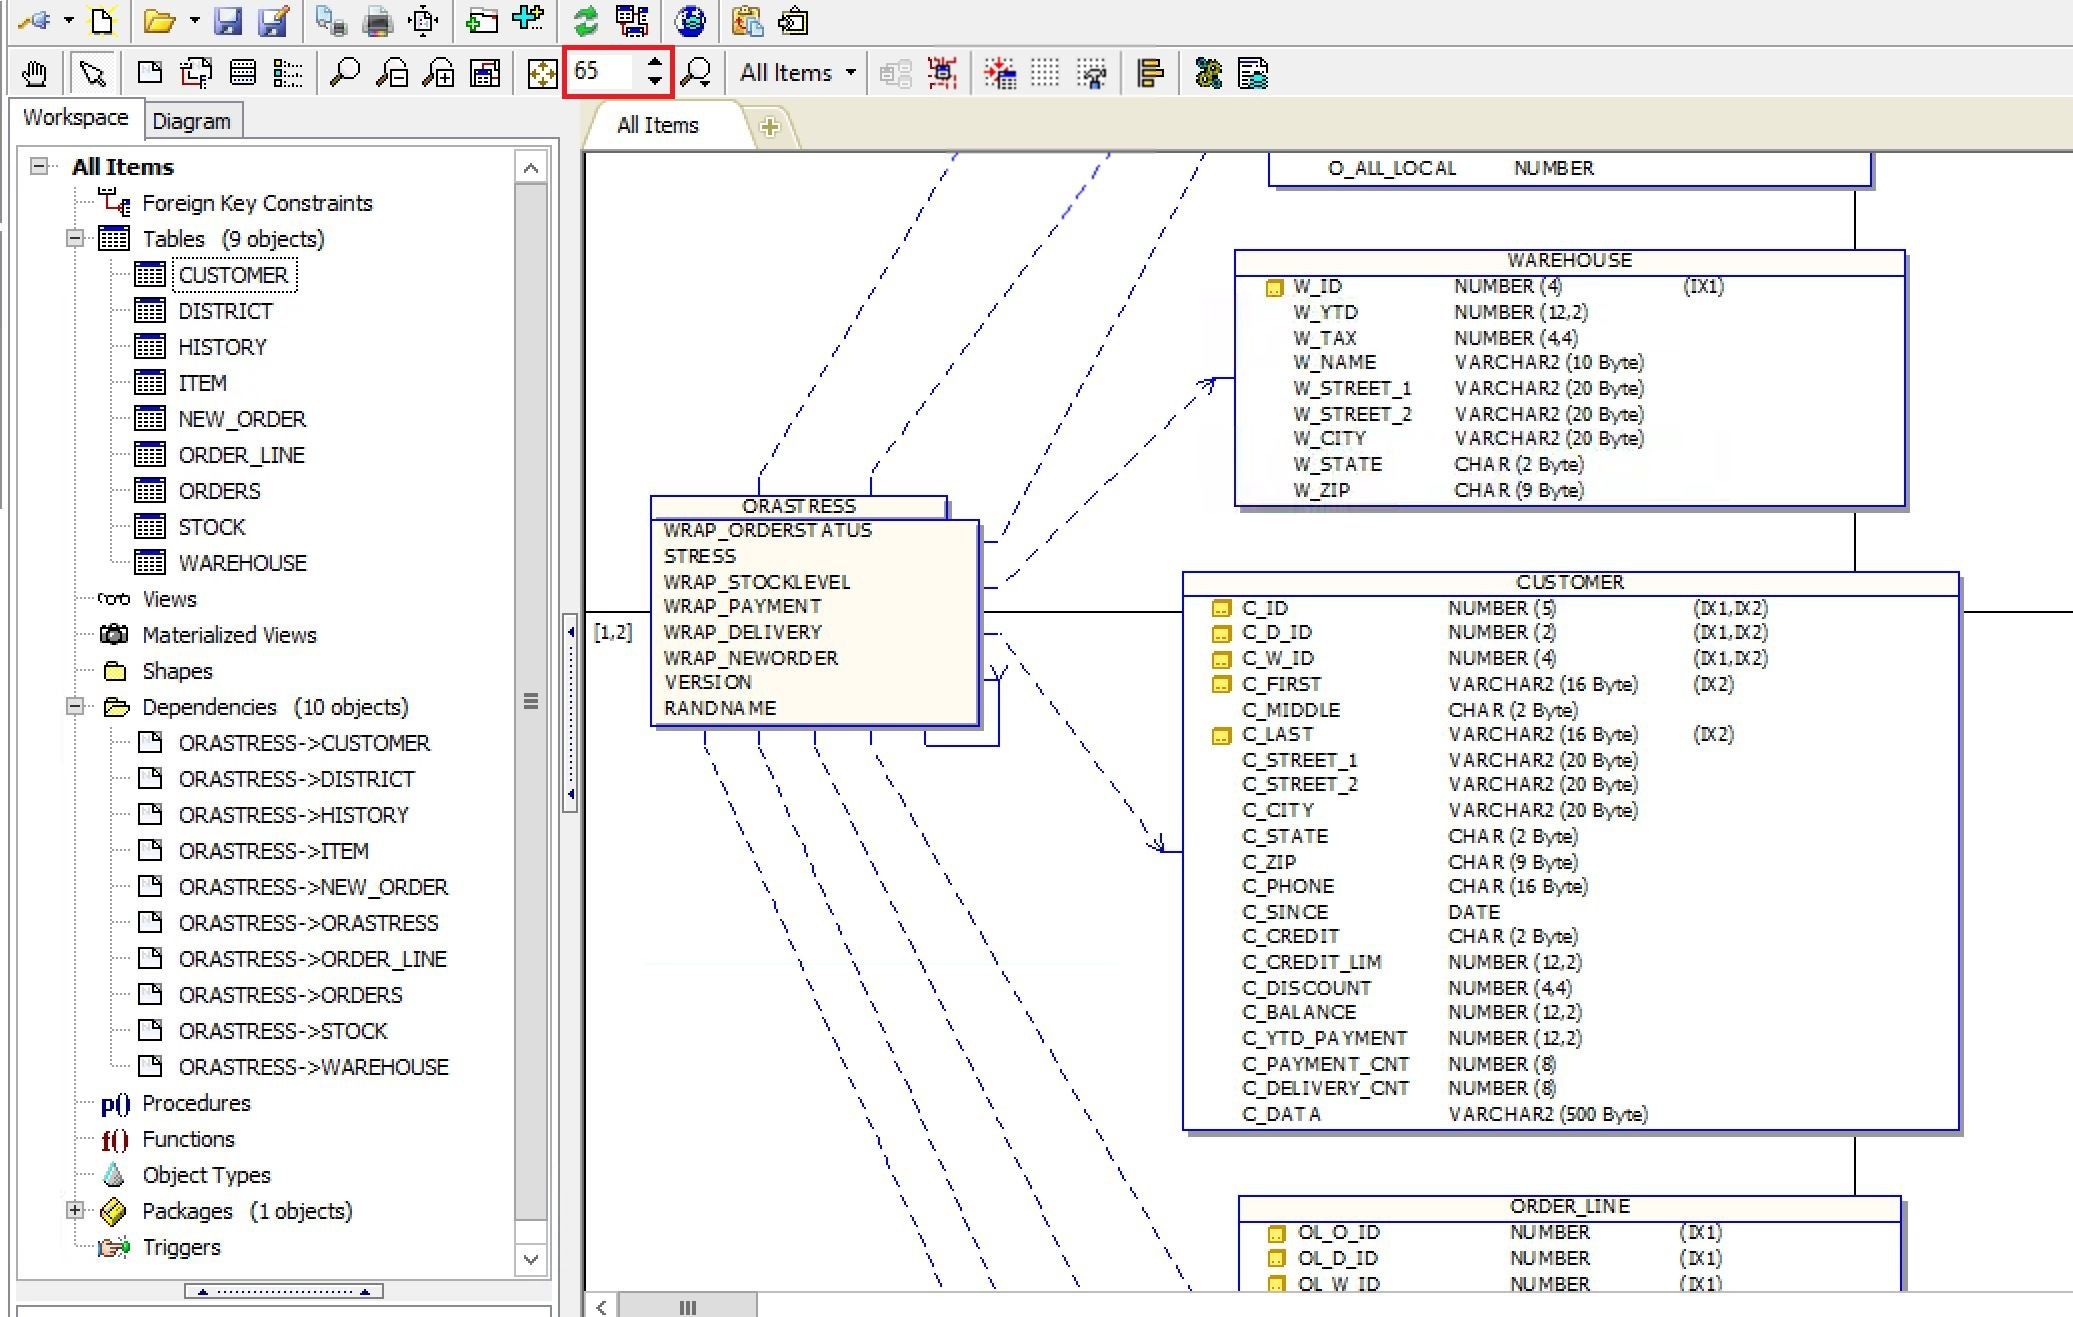Viewport: 2073px width, 1317px height.
Task: Expand the Packages node
Action: coord(75,1210)
